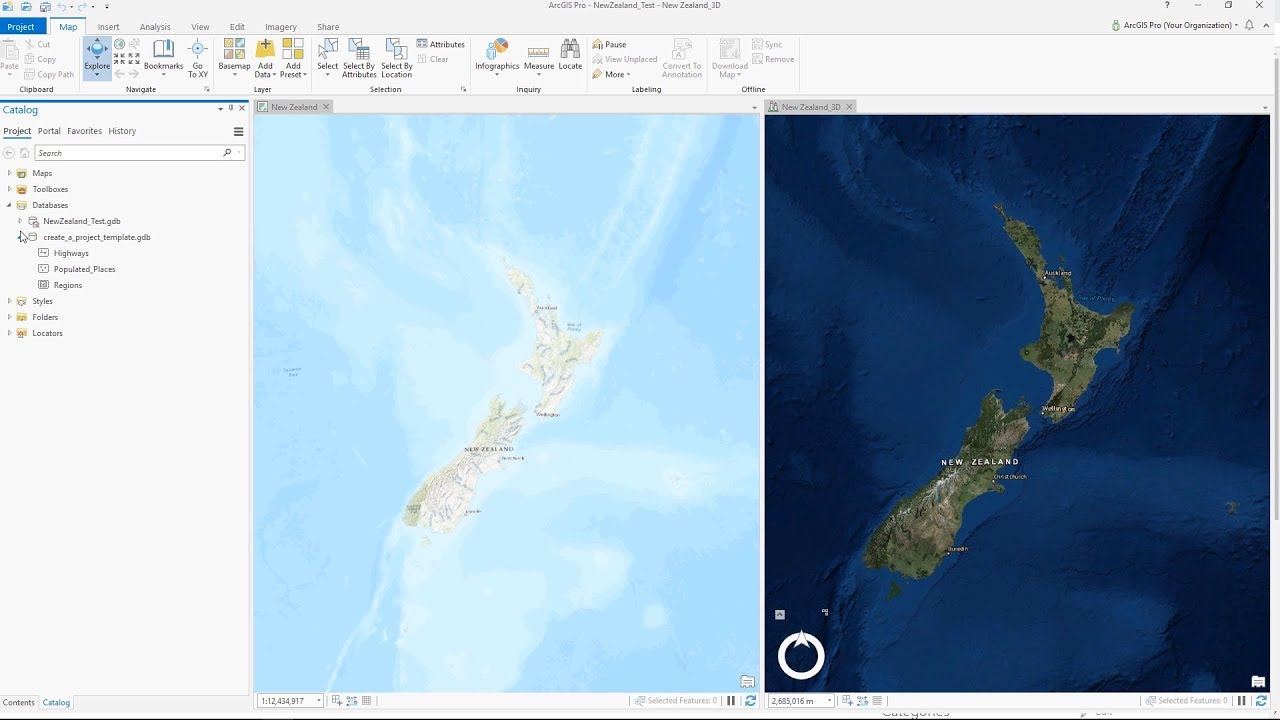
Task: Switch to the Analysis ribbon tab
Action: tap(155, 27)
